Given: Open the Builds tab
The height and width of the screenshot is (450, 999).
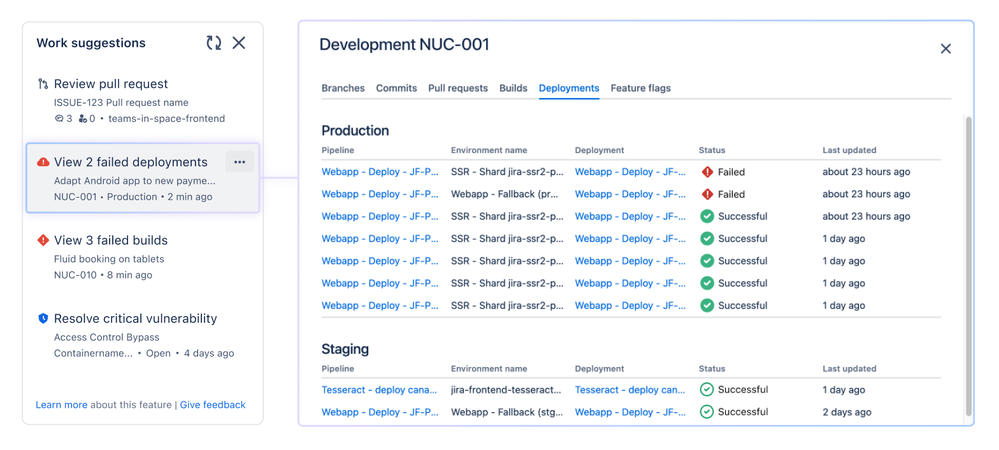Looking at the screenshot, I should [514, 88].
